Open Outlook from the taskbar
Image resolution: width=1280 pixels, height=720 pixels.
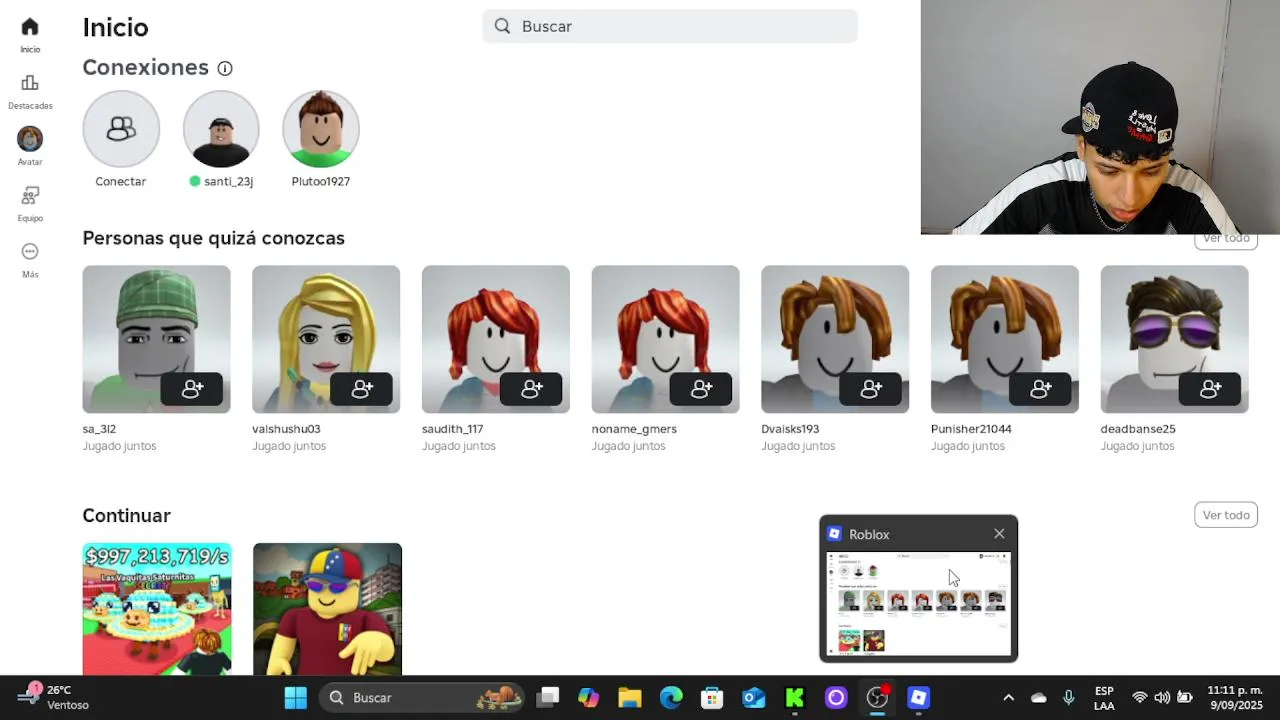(x=753, y=698)
